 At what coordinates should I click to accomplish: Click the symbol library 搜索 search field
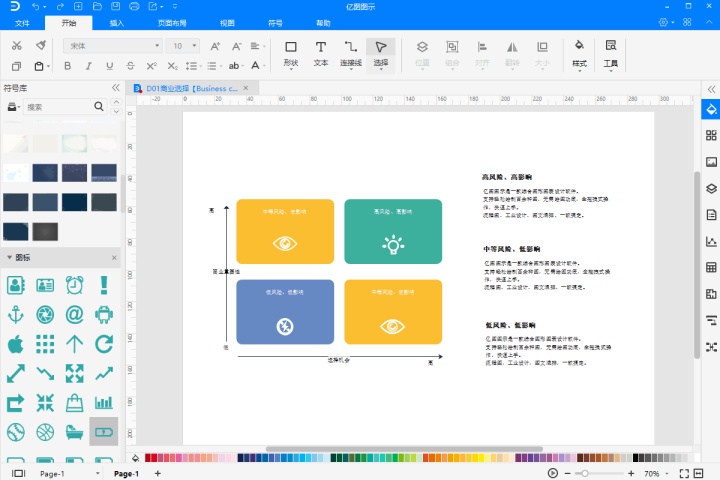58,107
